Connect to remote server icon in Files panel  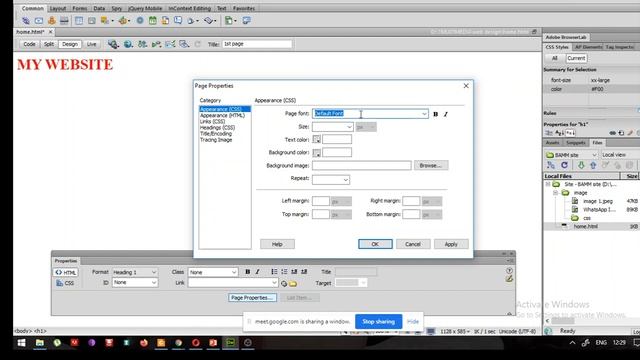551,165
